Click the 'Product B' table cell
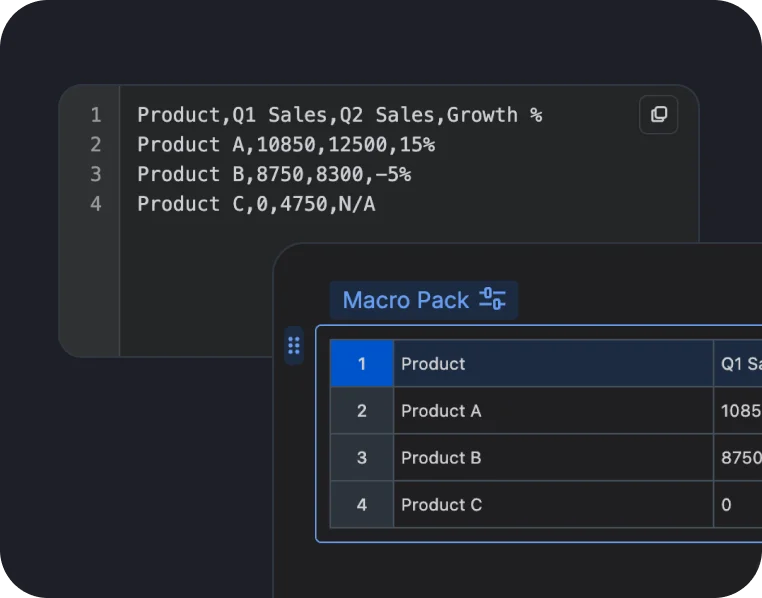The width and height of the screenshot is (762, 598). 554,458
